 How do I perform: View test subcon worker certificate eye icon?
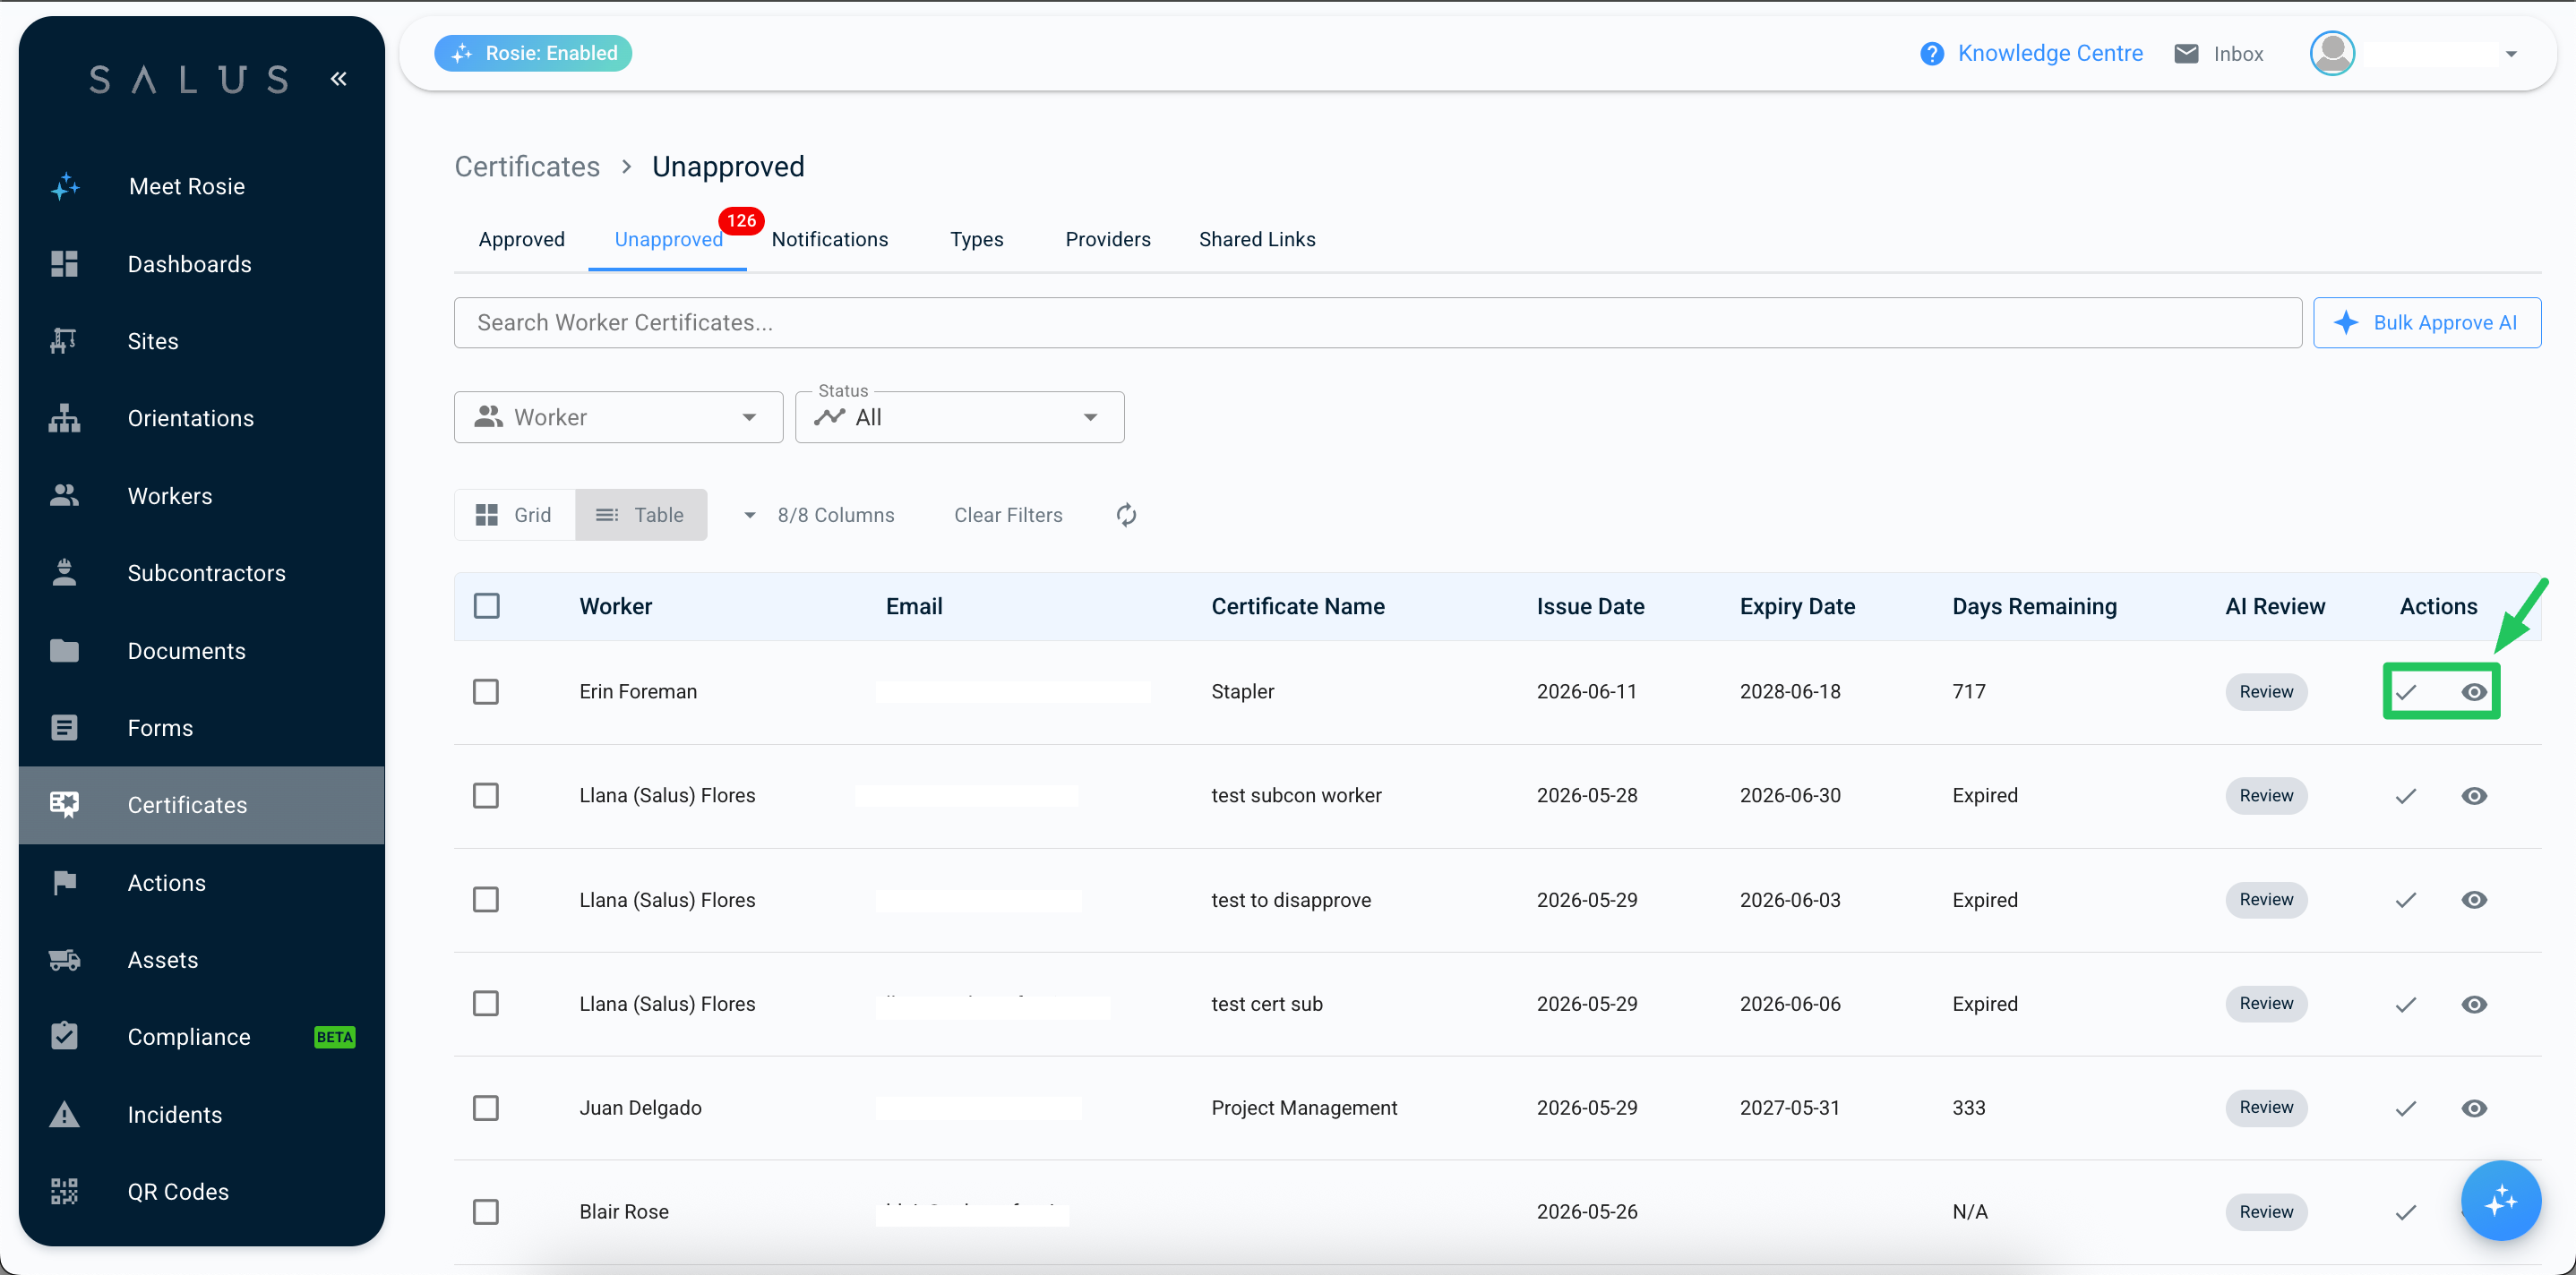(2474, 796)
